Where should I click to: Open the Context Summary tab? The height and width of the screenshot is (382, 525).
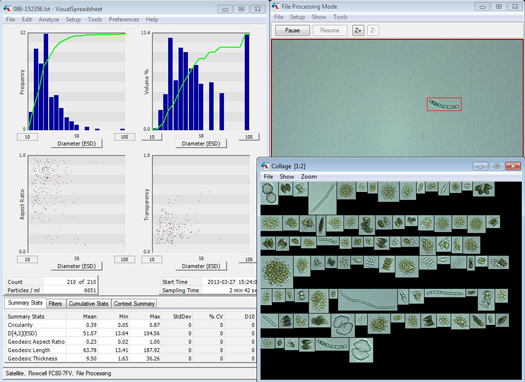click(x=134, y=304)
